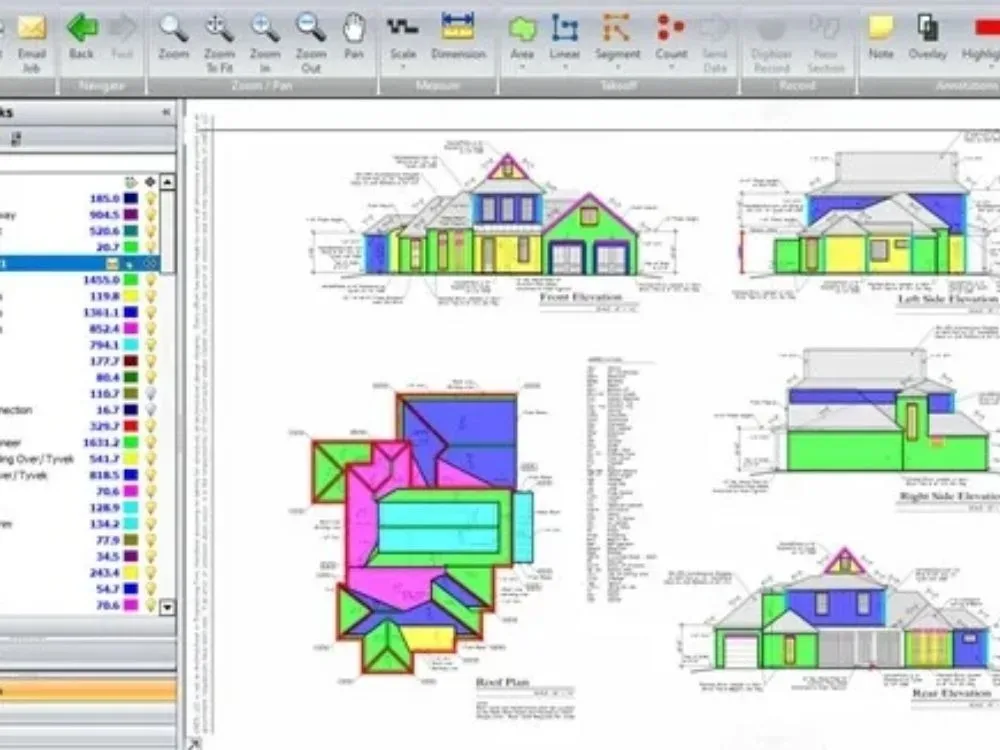
Task: Collapse the left panel using its chevron
Action: coord(167,113)
